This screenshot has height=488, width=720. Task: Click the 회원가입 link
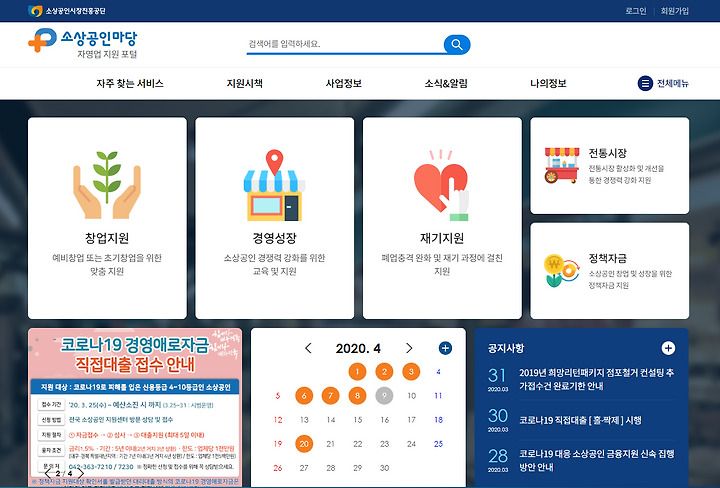[675, 11]
